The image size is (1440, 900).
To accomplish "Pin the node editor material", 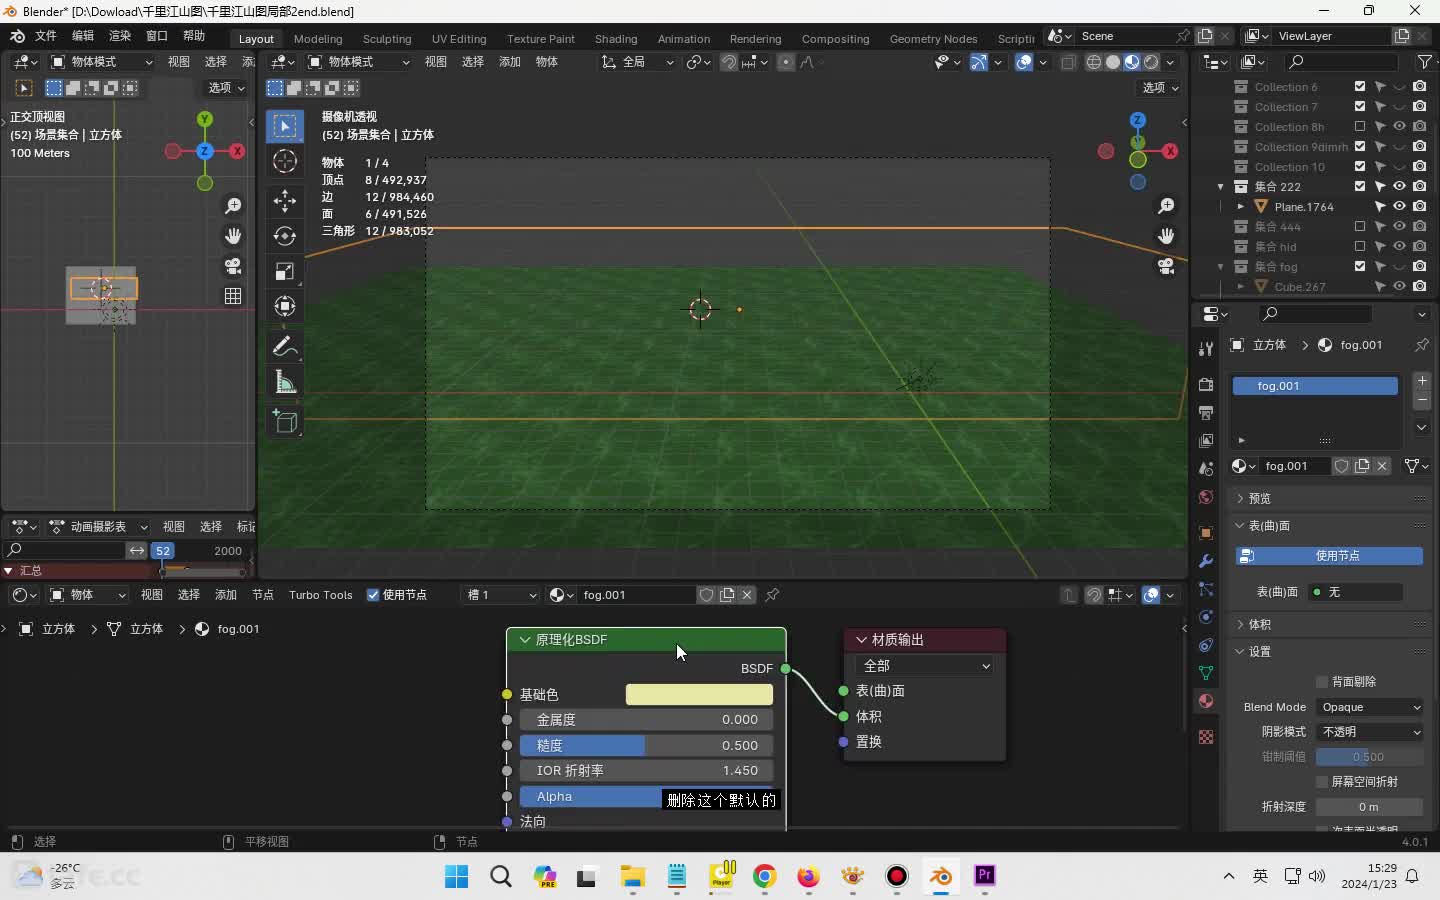I will [772, 595].
